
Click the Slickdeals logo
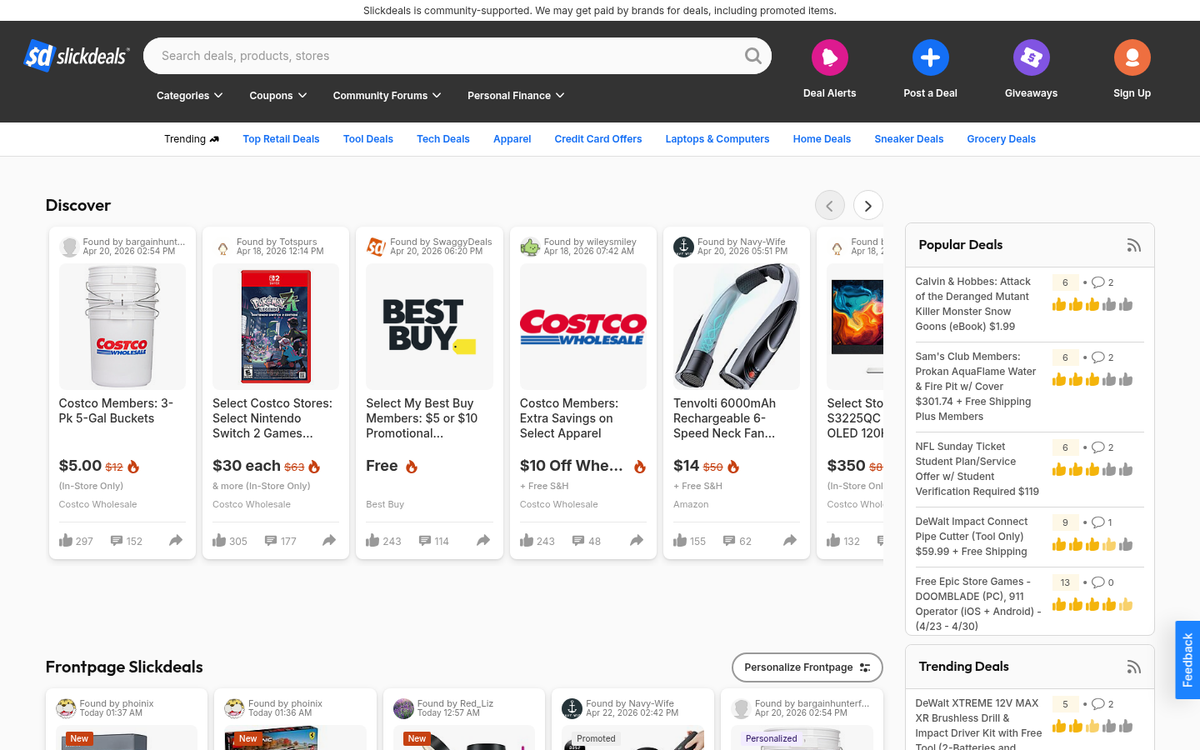tap(75, 56)
